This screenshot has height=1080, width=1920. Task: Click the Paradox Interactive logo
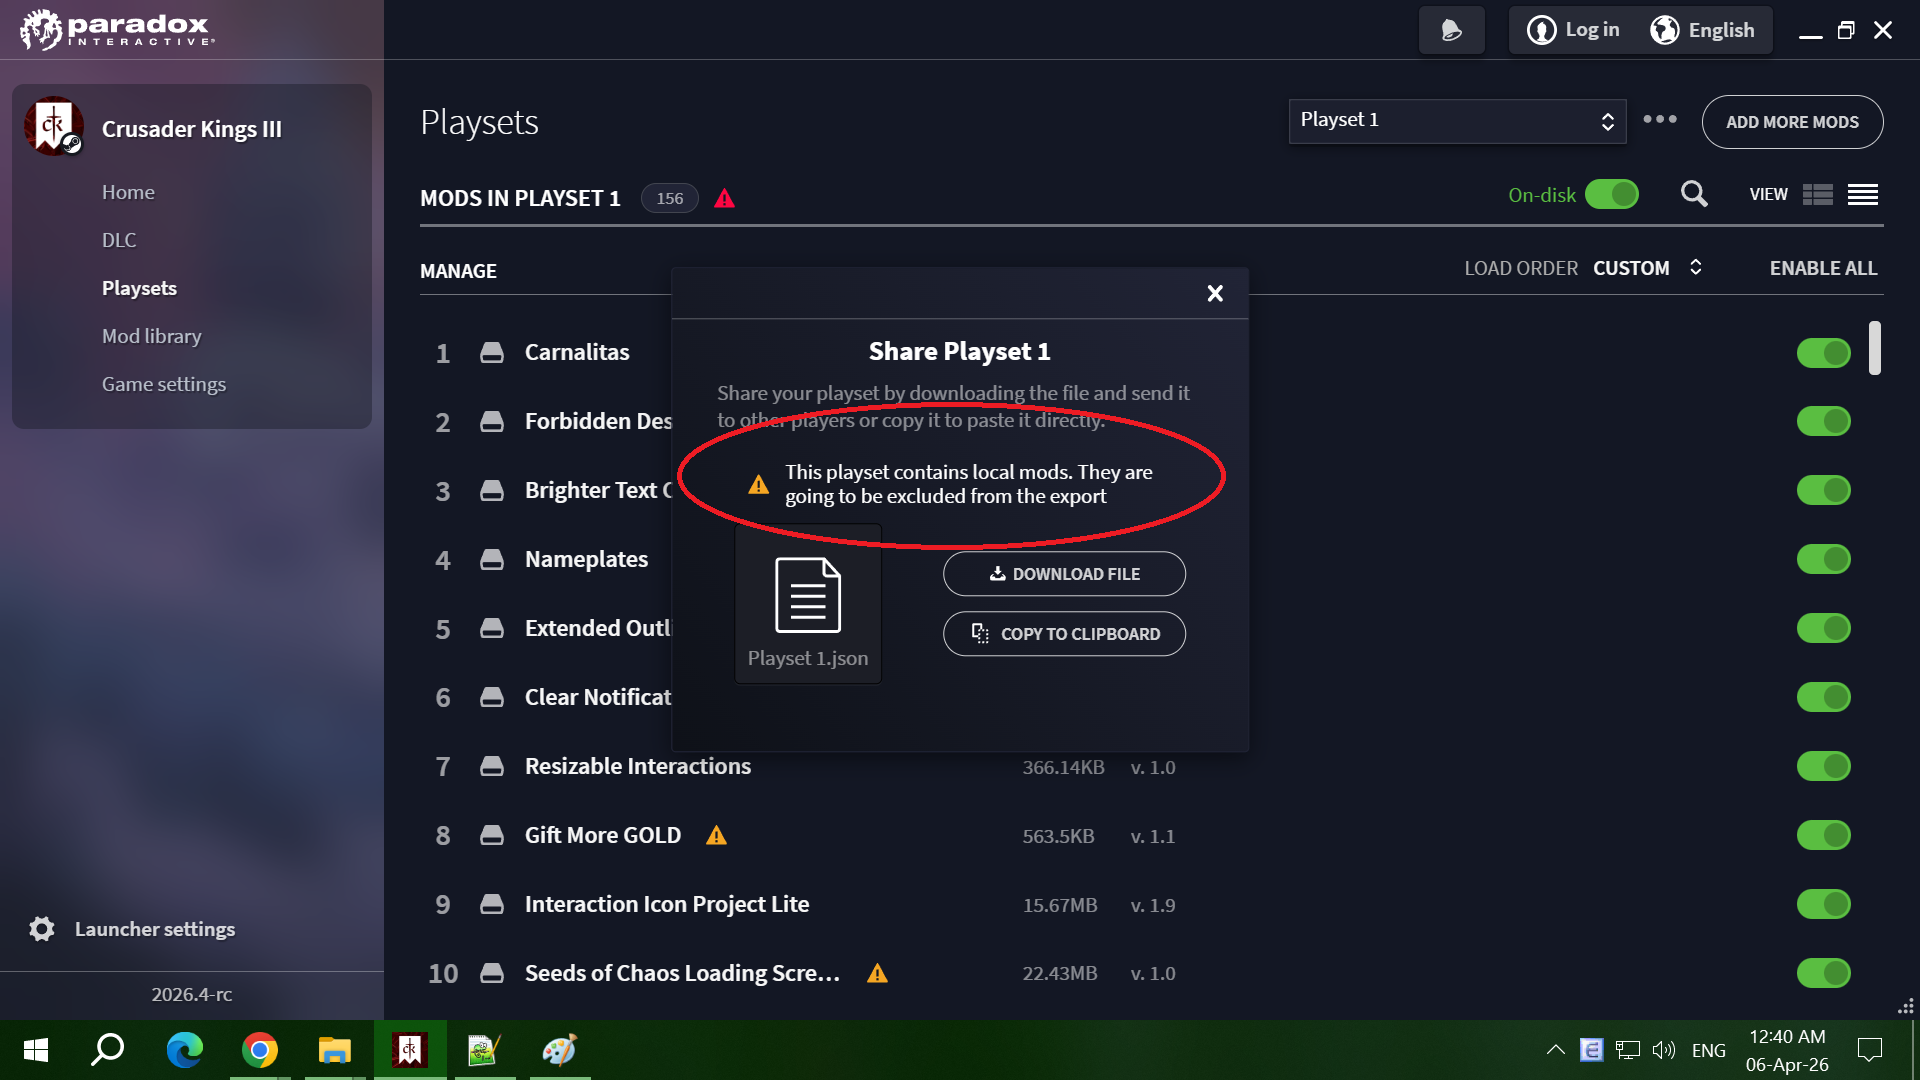click(117, 30)
